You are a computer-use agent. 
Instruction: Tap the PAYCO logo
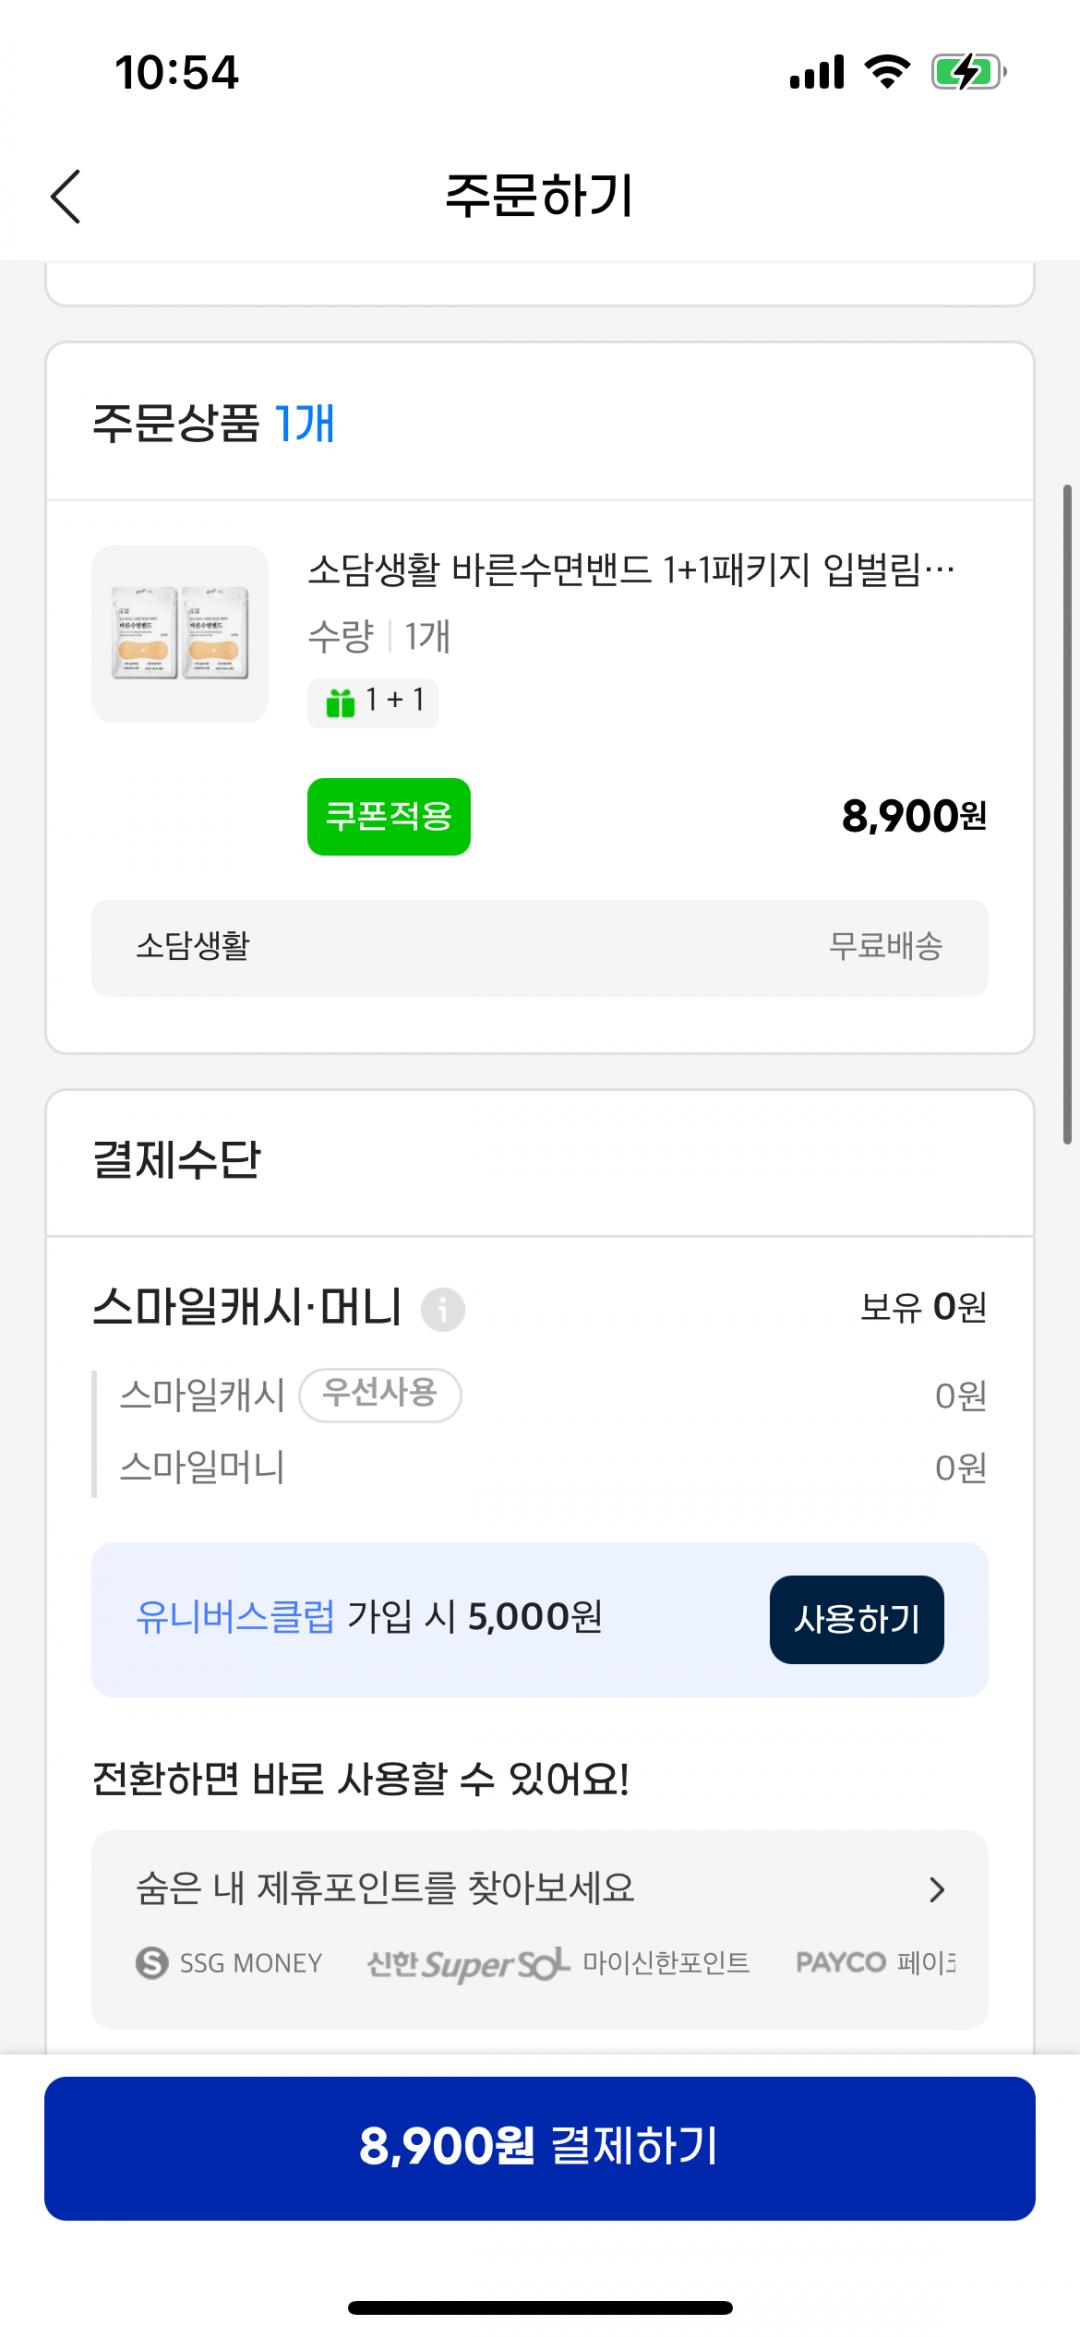tap(841, 1962)
